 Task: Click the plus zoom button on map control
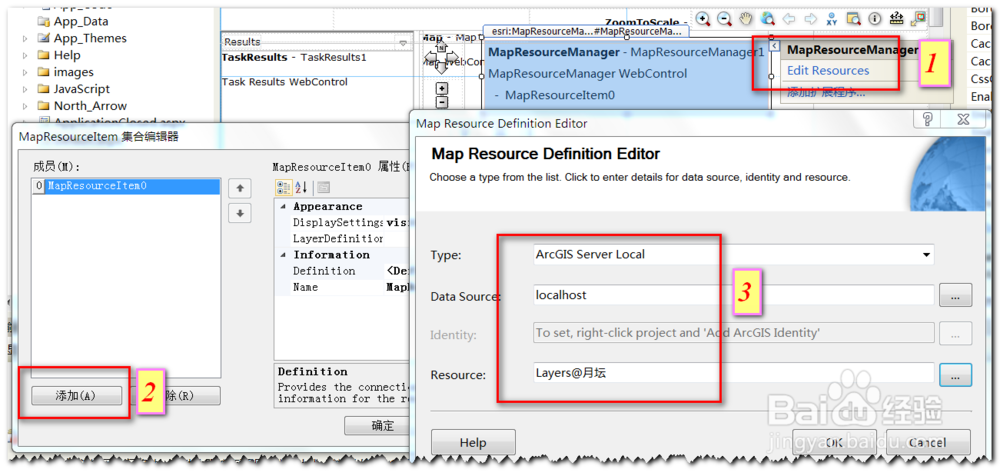441,89
